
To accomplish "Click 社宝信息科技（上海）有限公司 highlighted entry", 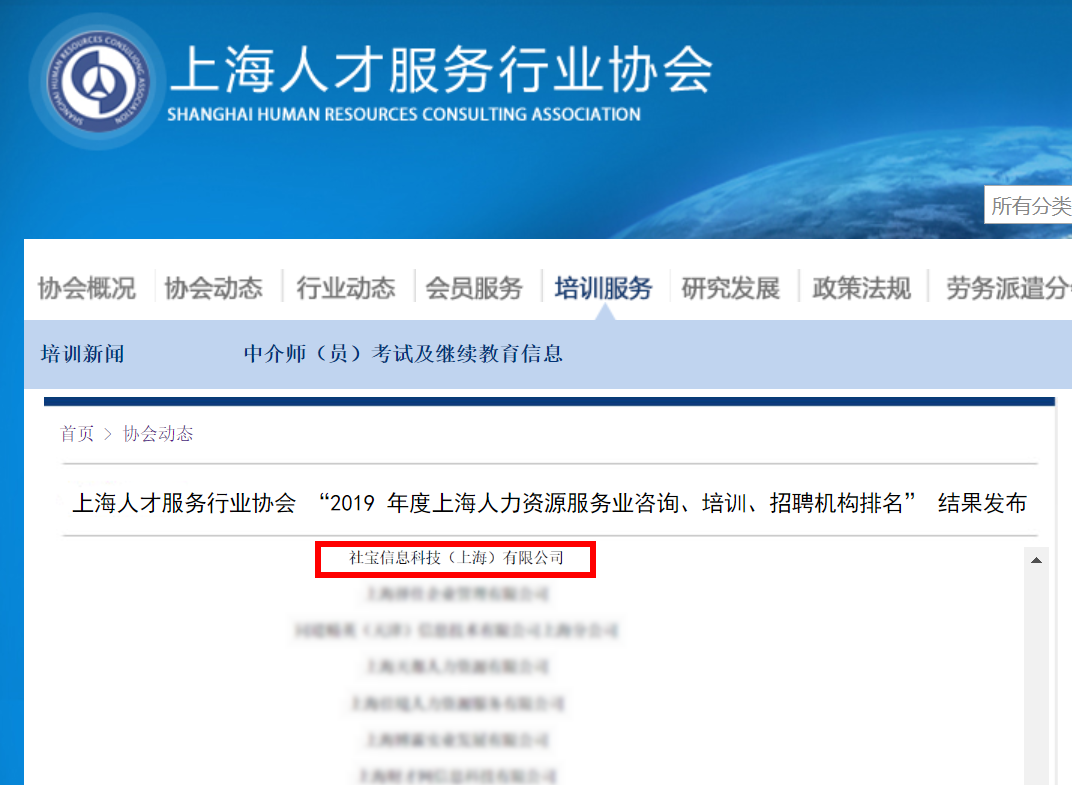I will [457, 559].
